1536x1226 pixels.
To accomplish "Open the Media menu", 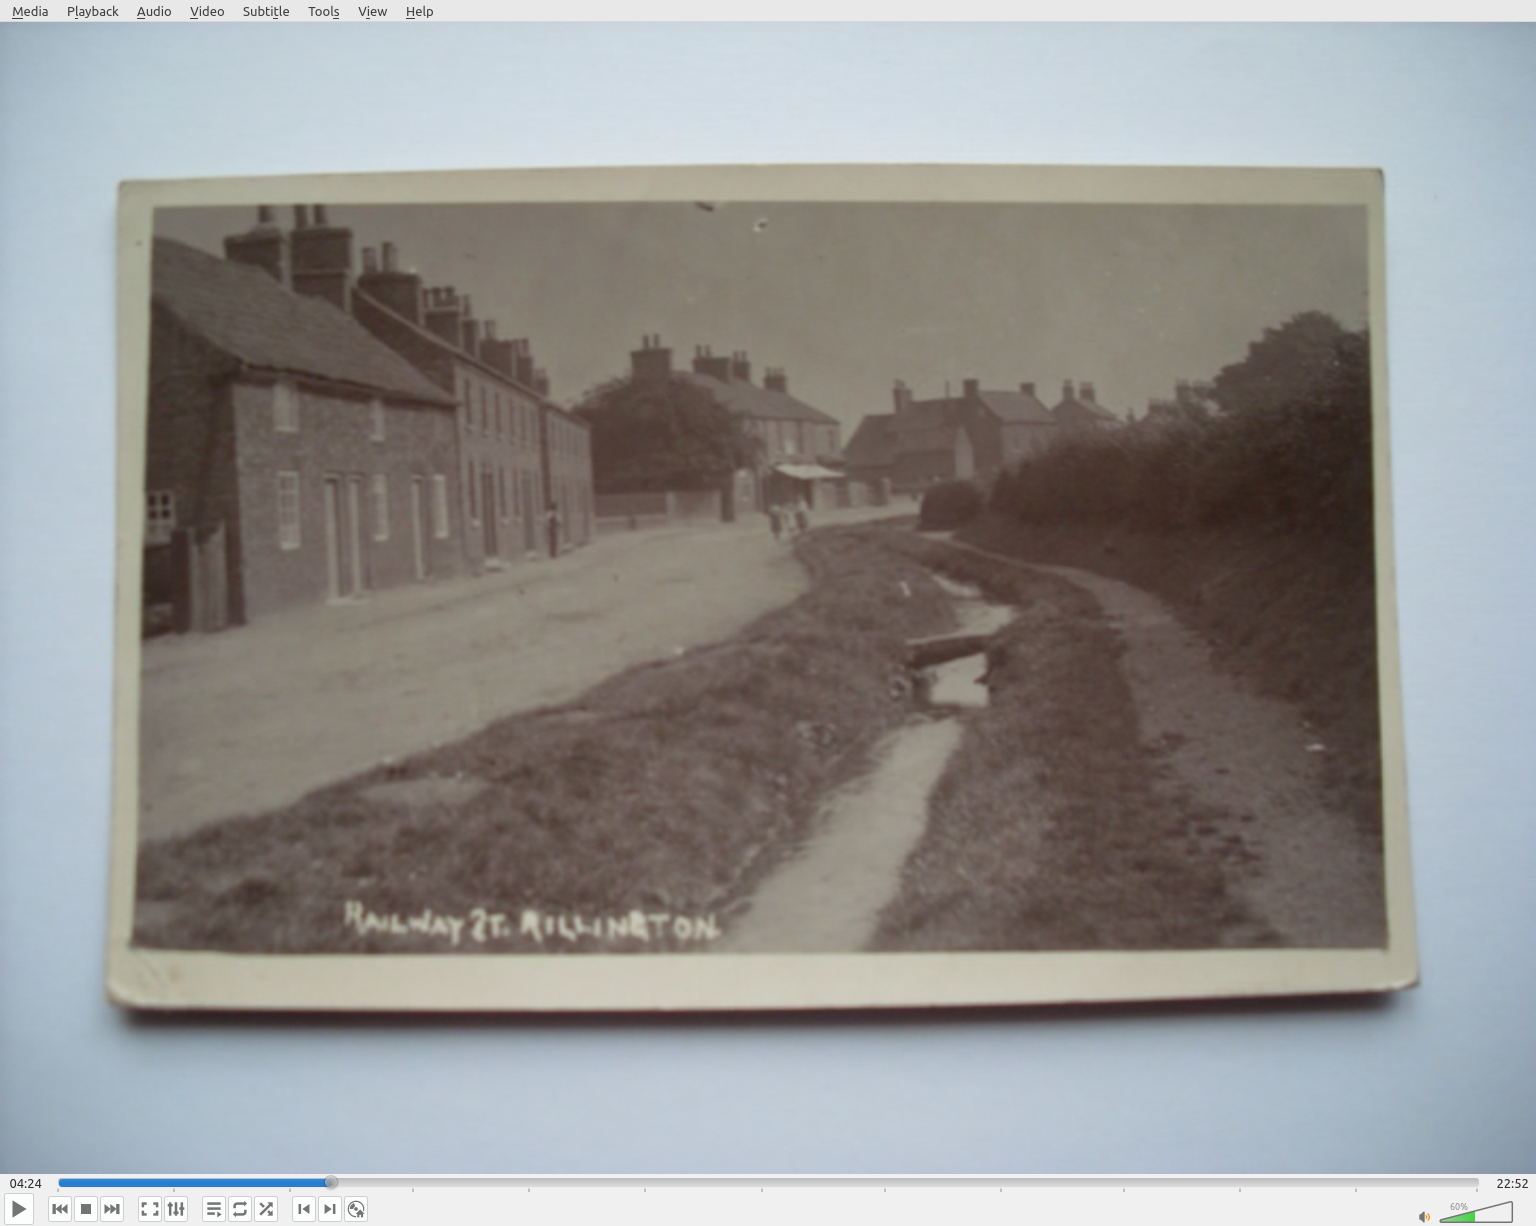I will [30, 11].
